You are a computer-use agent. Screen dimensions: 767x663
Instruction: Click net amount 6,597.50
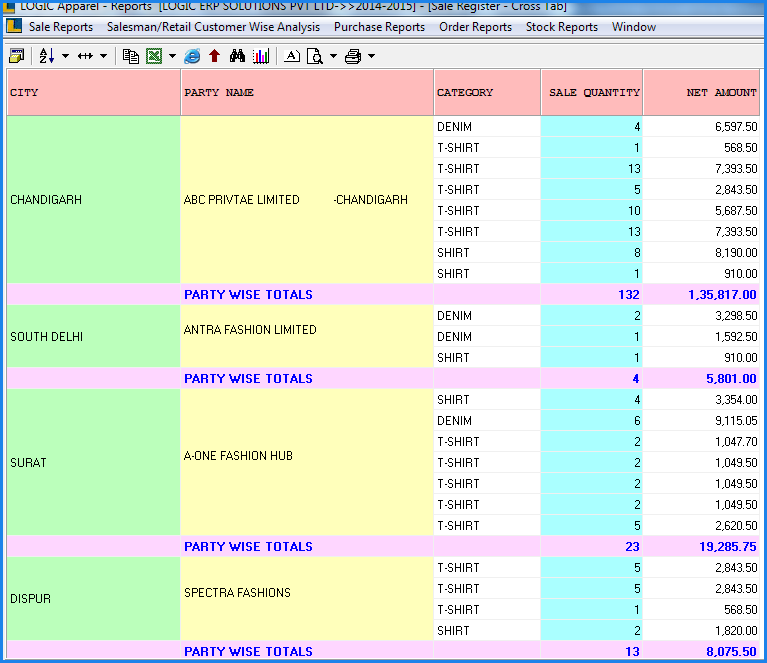pyautogui.click(x=701, y=127)
